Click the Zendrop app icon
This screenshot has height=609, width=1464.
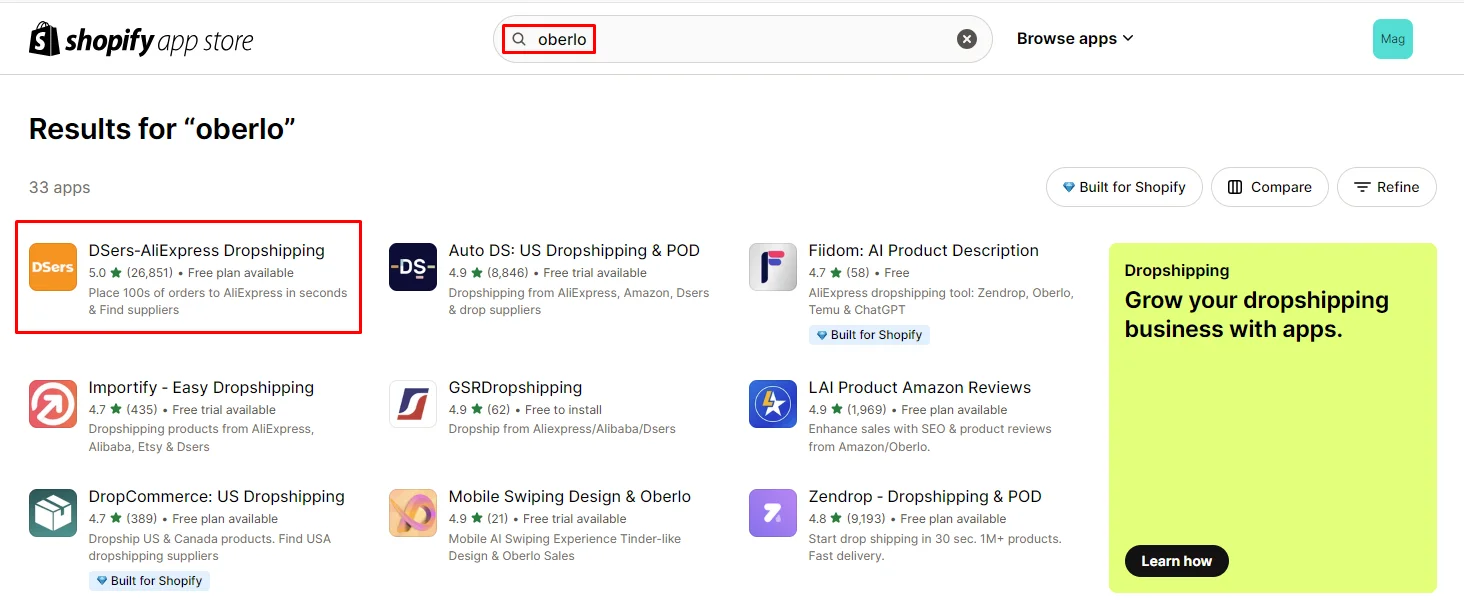(772, 513)
